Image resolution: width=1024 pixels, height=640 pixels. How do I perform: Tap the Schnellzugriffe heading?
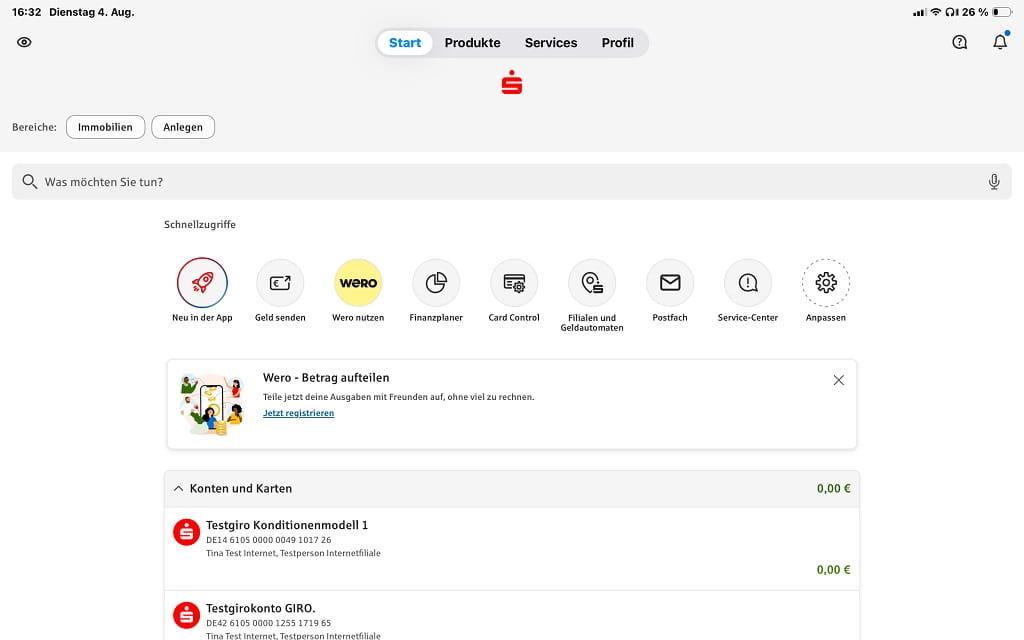pos(200,225)
